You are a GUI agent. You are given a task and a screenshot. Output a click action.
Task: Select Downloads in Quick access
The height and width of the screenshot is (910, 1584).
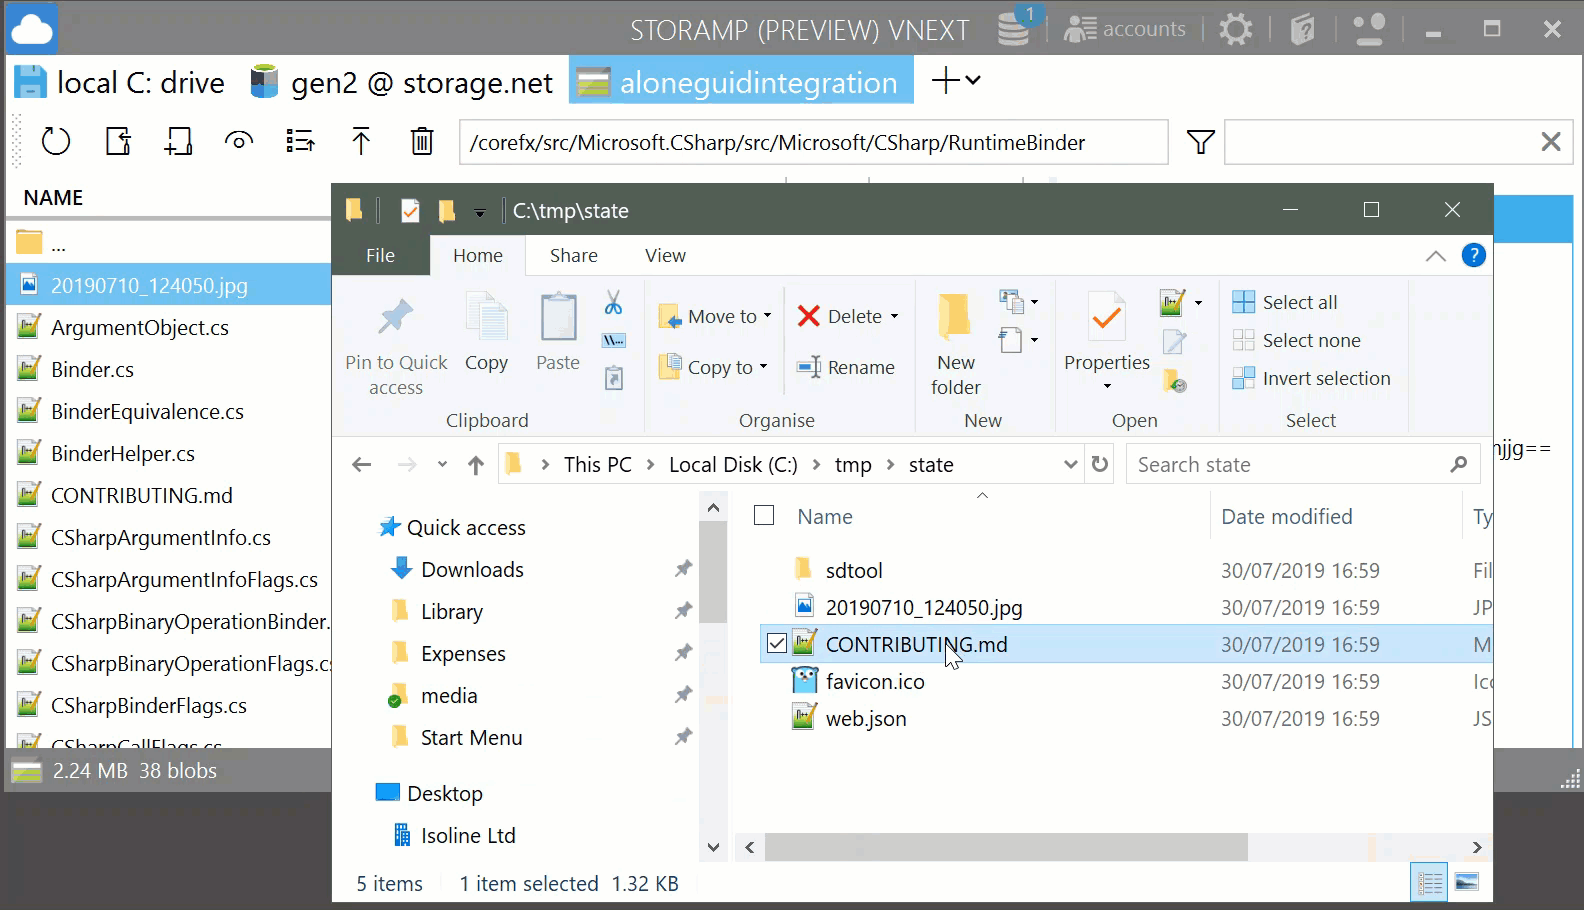472,569
